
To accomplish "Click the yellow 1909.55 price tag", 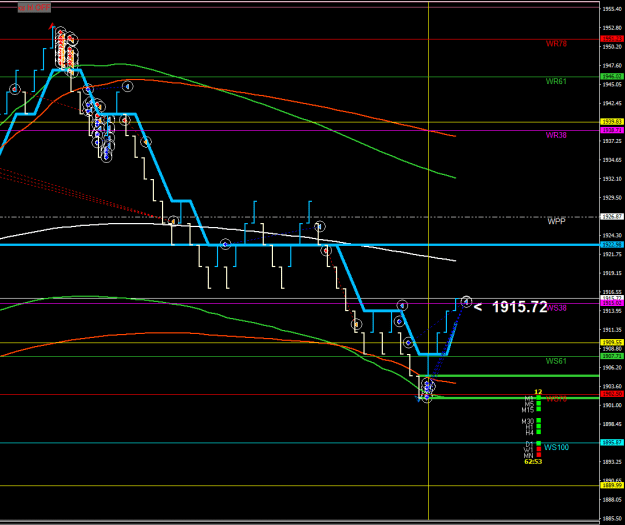I will 612,342.
